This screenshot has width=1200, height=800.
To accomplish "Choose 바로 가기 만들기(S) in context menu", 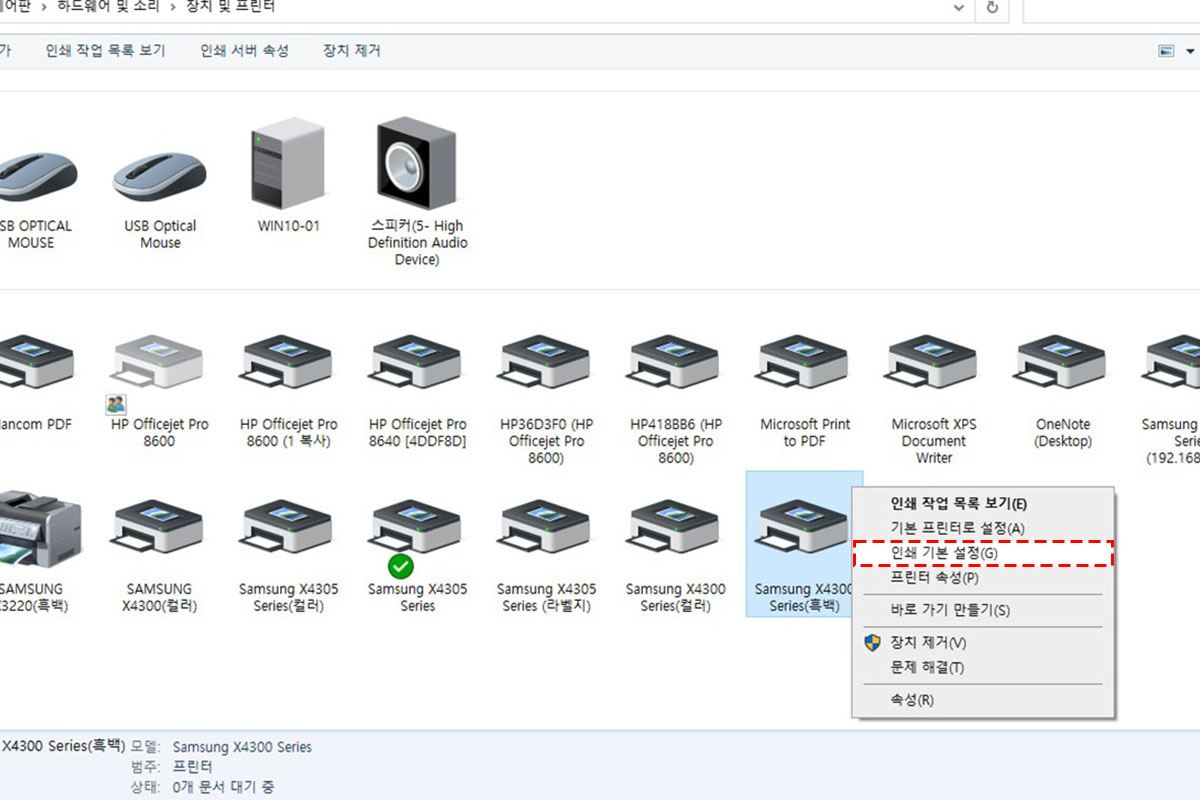I will tap(982, 610).
